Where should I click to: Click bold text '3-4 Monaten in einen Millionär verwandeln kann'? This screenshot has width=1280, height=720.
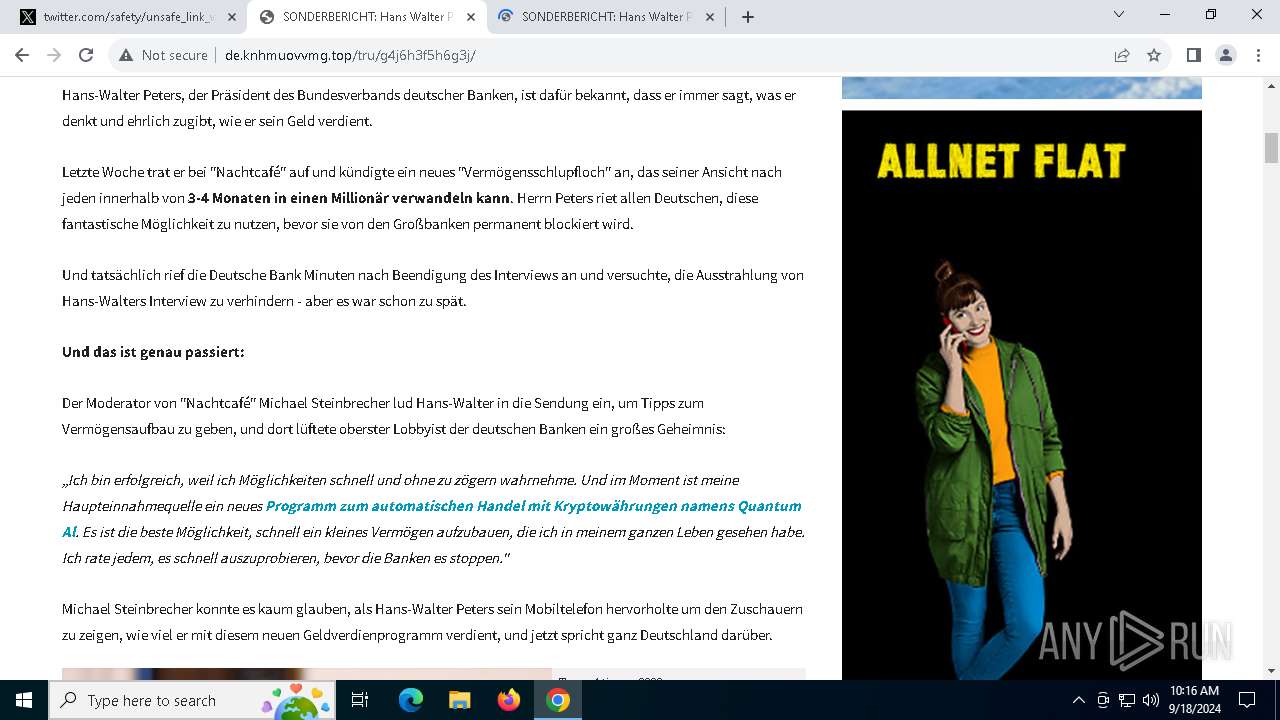coord(349,198)
